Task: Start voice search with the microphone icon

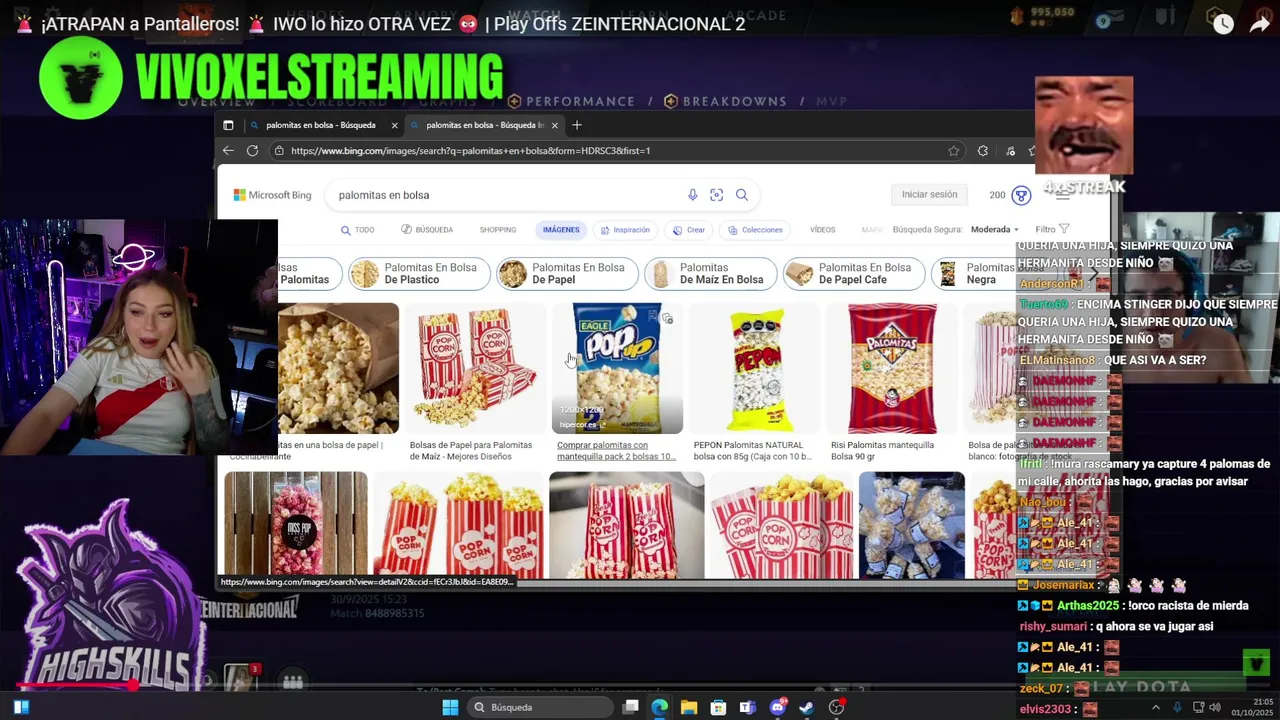Action: click(692, 195)
